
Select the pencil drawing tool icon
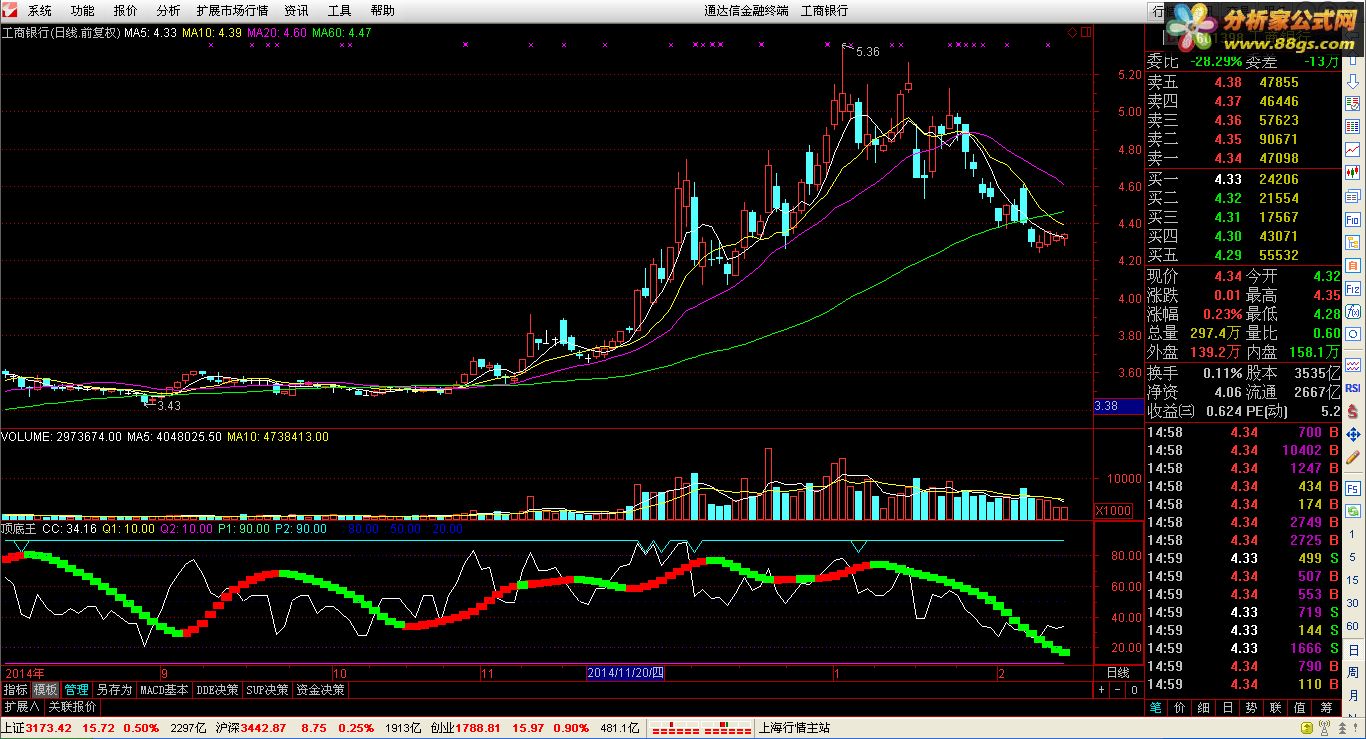point(1352,457)
